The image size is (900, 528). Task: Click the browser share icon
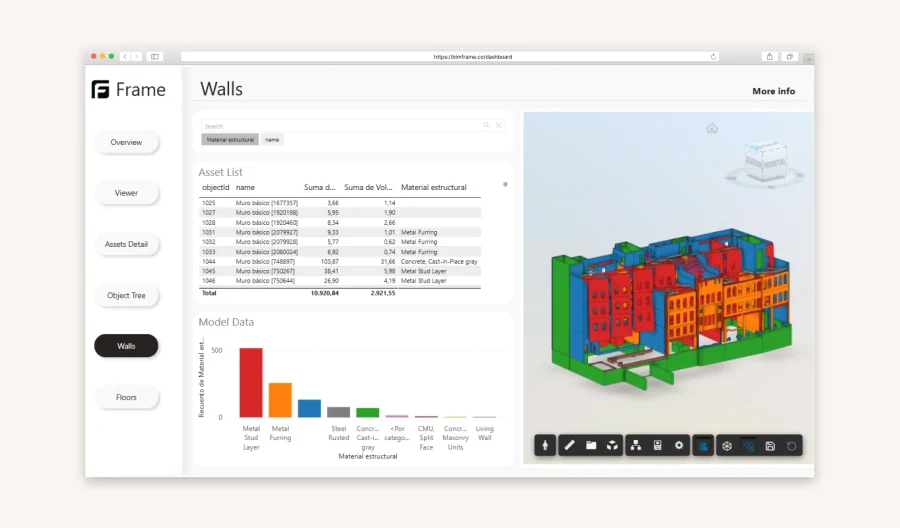point(770,56)
